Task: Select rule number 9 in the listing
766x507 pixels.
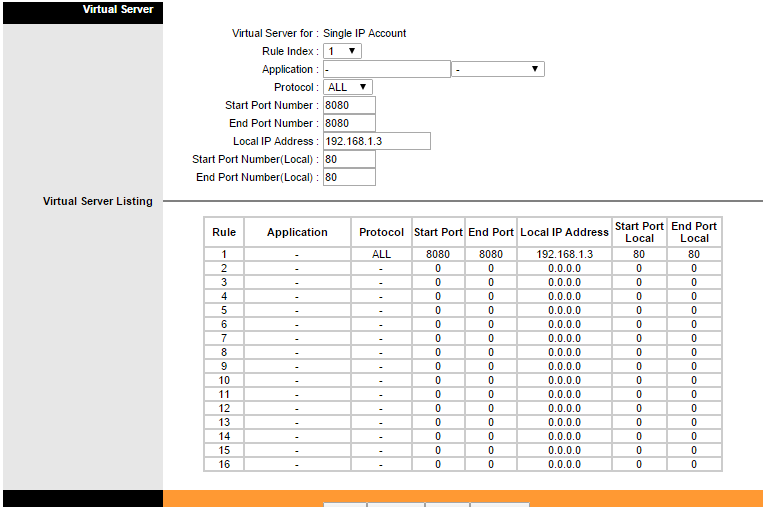Action: tap(224, 366)
